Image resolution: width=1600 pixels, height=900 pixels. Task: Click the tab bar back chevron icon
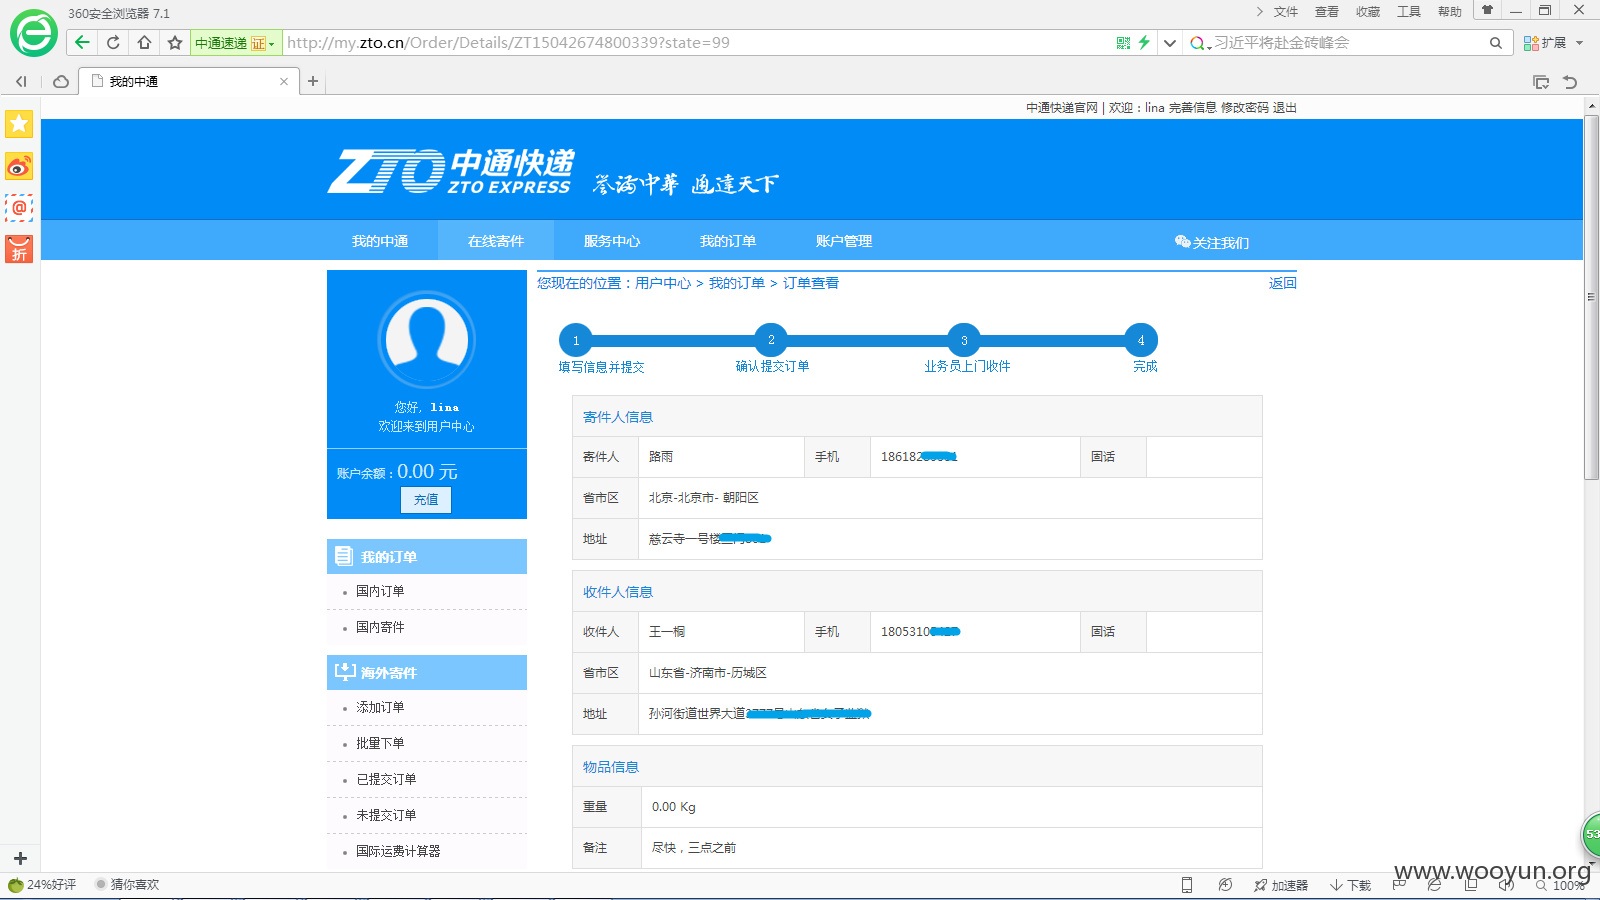(21, 81)
